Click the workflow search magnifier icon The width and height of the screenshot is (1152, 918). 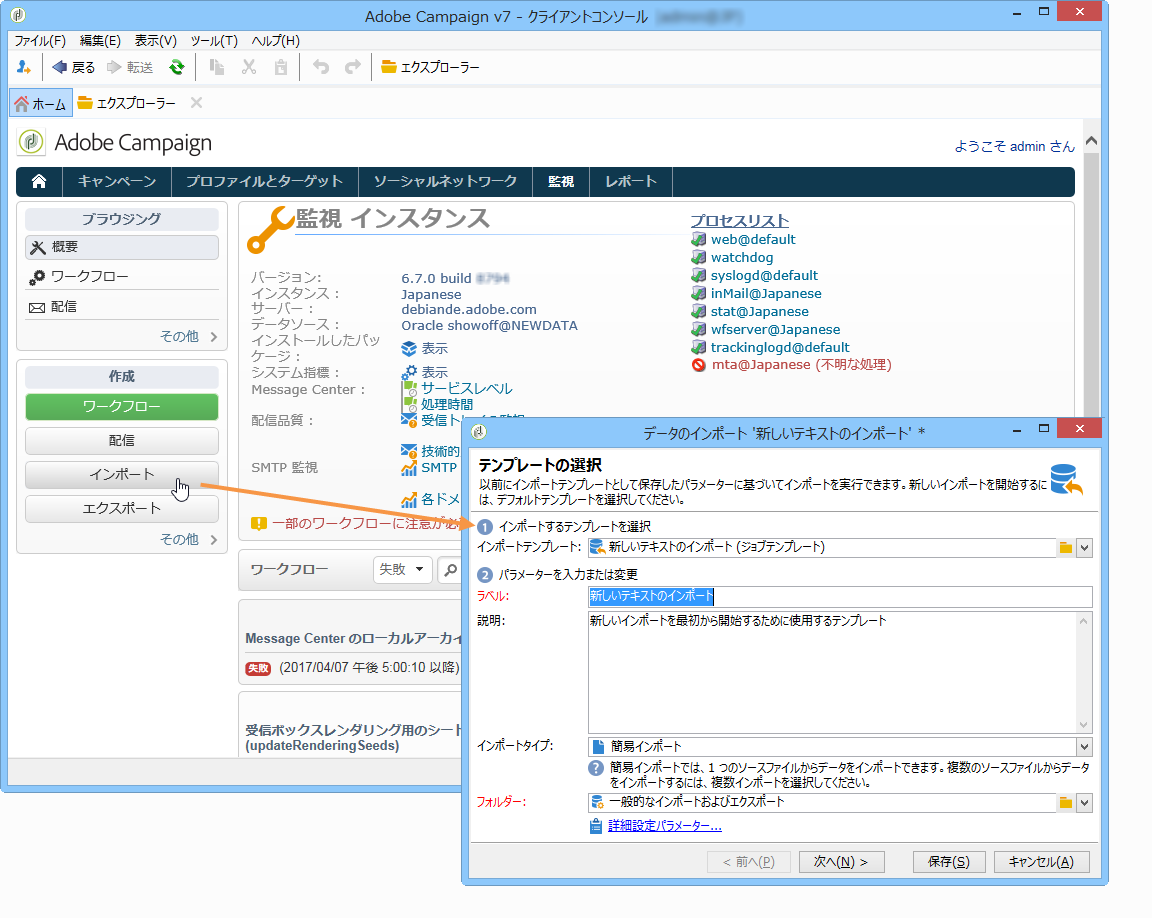click(x=450, y=570)
